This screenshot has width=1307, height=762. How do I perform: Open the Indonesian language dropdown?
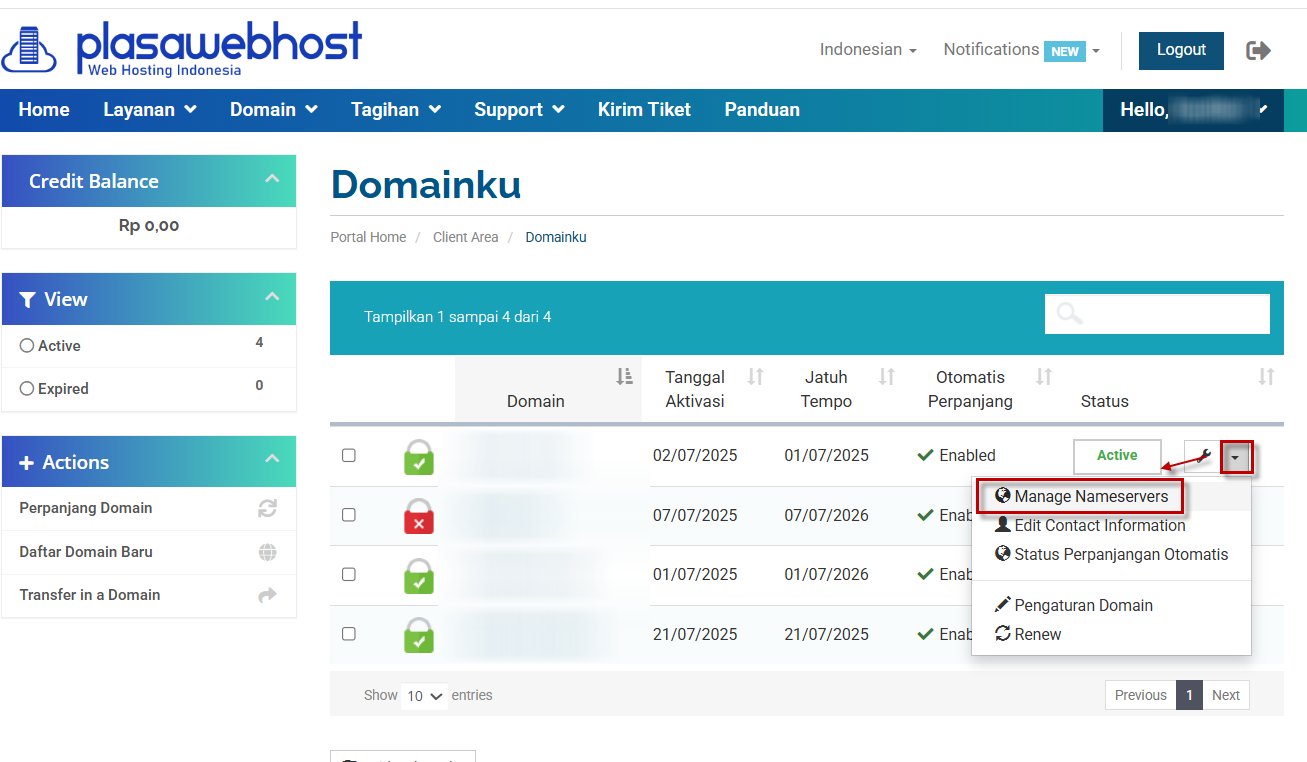(867, 50)
